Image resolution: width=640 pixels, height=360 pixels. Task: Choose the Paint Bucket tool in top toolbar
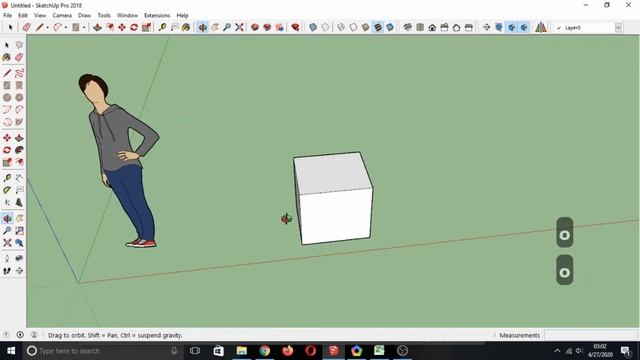pyautogui.click(x=186, y=27)
